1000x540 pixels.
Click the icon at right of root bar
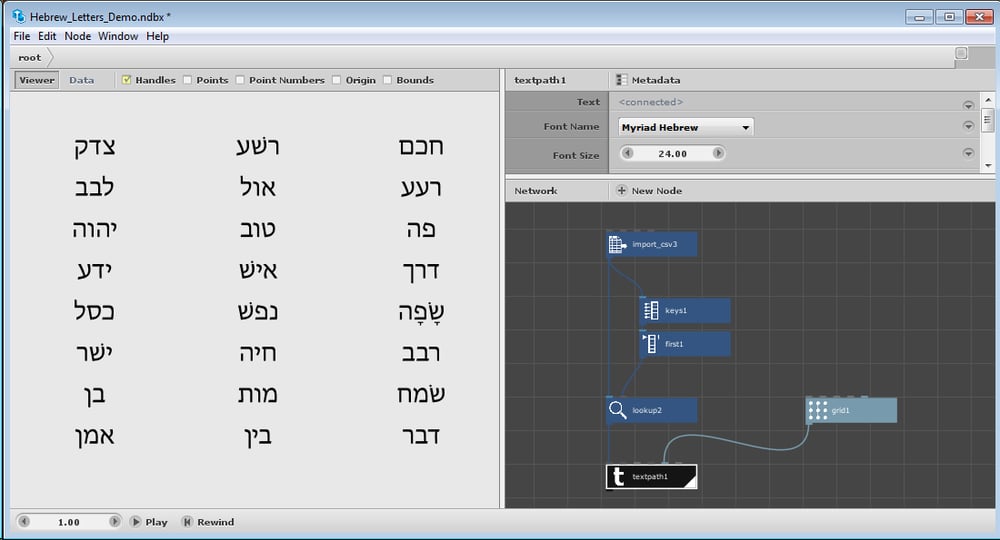(961, 54)
